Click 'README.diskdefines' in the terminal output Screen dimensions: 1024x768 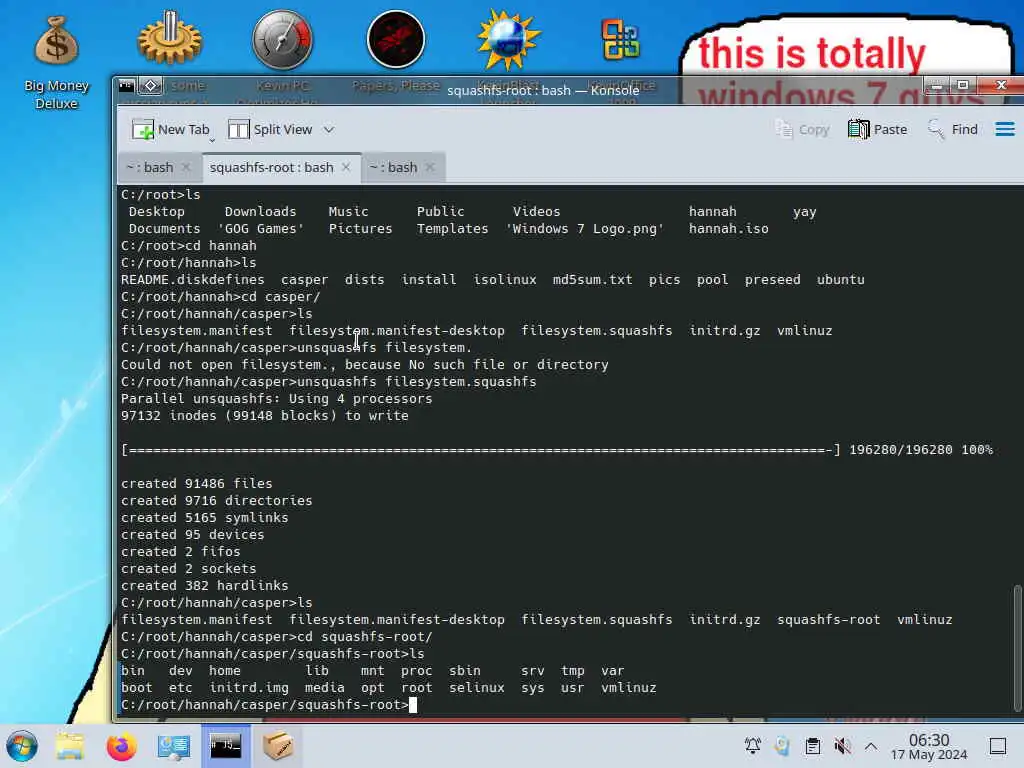point(193,280)
